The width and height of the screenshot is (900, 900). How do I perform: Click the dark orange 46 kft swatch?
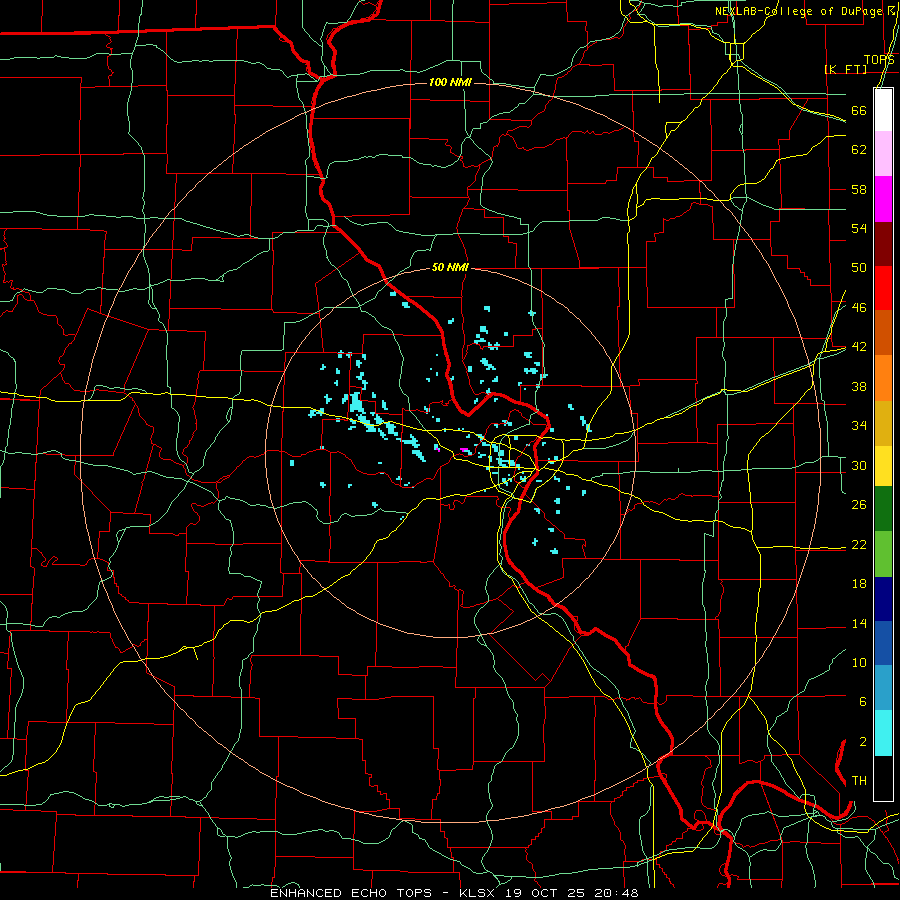[x=883, y=333]
